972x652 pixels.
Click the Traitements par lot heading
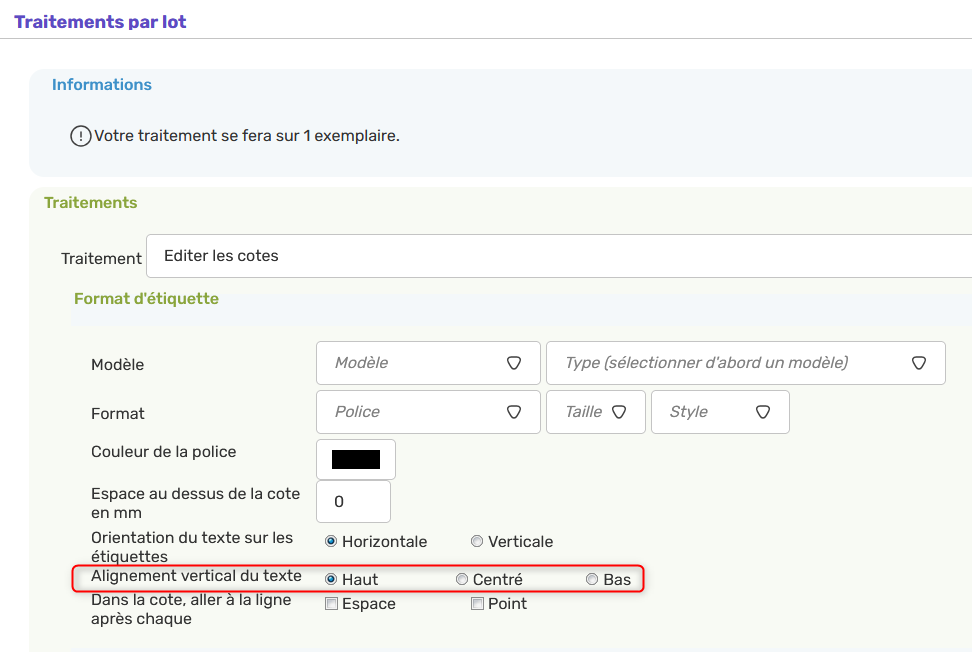pyautogui.click(x=99, y=20)
